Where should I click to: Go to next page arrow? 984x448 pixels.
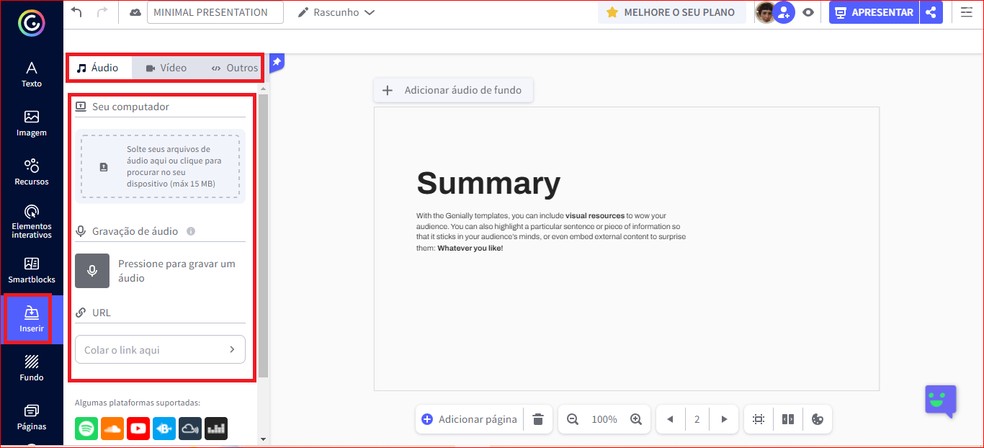[x=724, y=419]
